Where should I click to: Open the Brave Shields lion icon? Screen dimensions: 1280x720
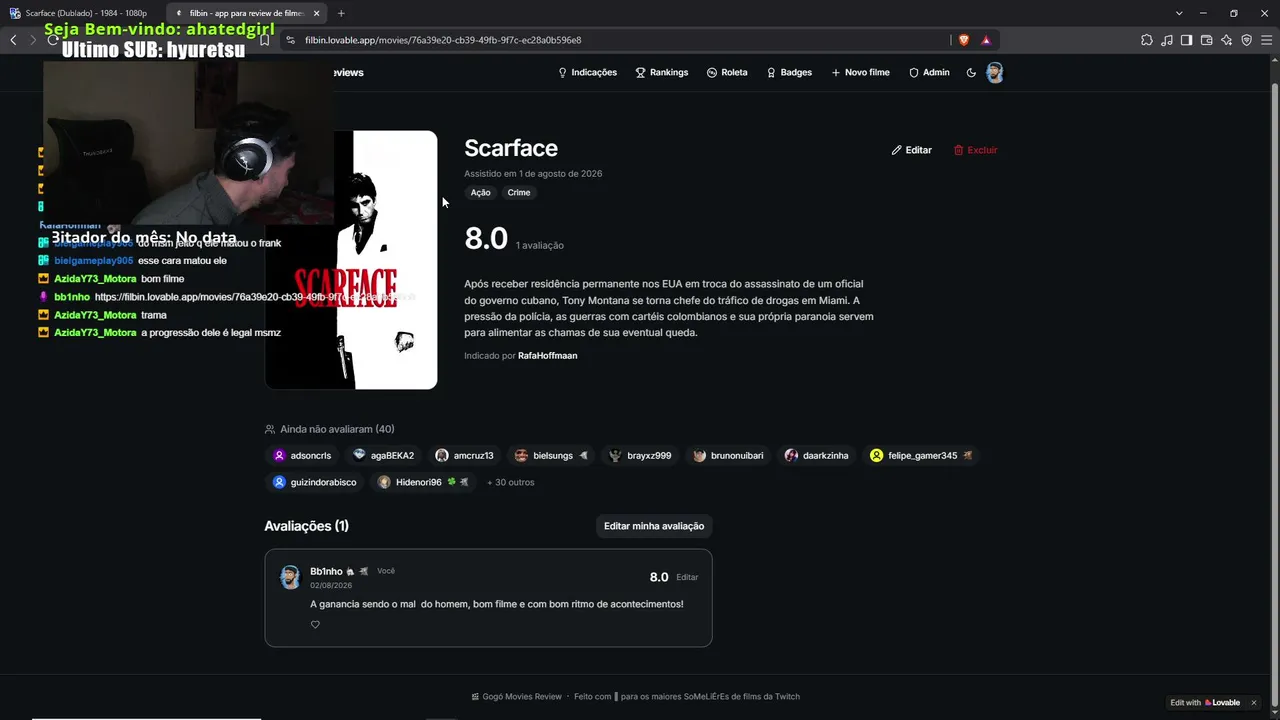click(x=964, y=40)
